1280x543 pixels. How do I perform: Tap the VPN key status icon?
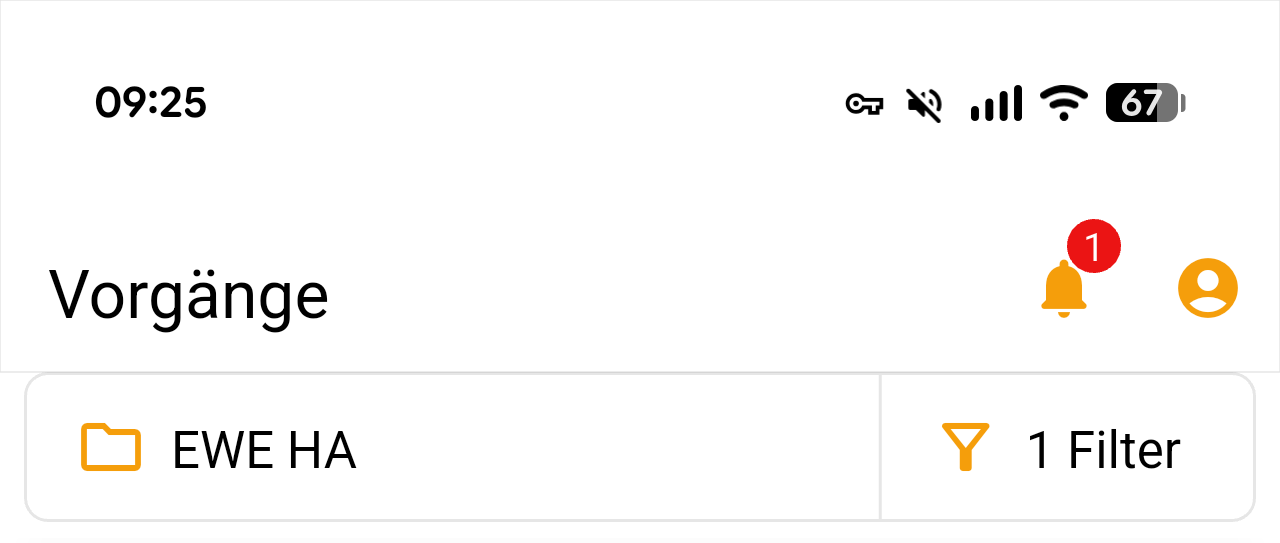[x=864, y=103]
